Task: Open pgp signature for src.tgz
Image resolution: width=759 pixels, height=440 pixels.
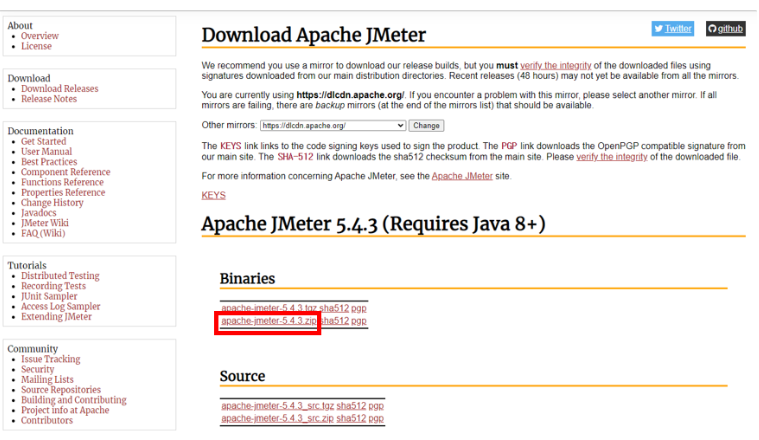Action: (376, 406)
